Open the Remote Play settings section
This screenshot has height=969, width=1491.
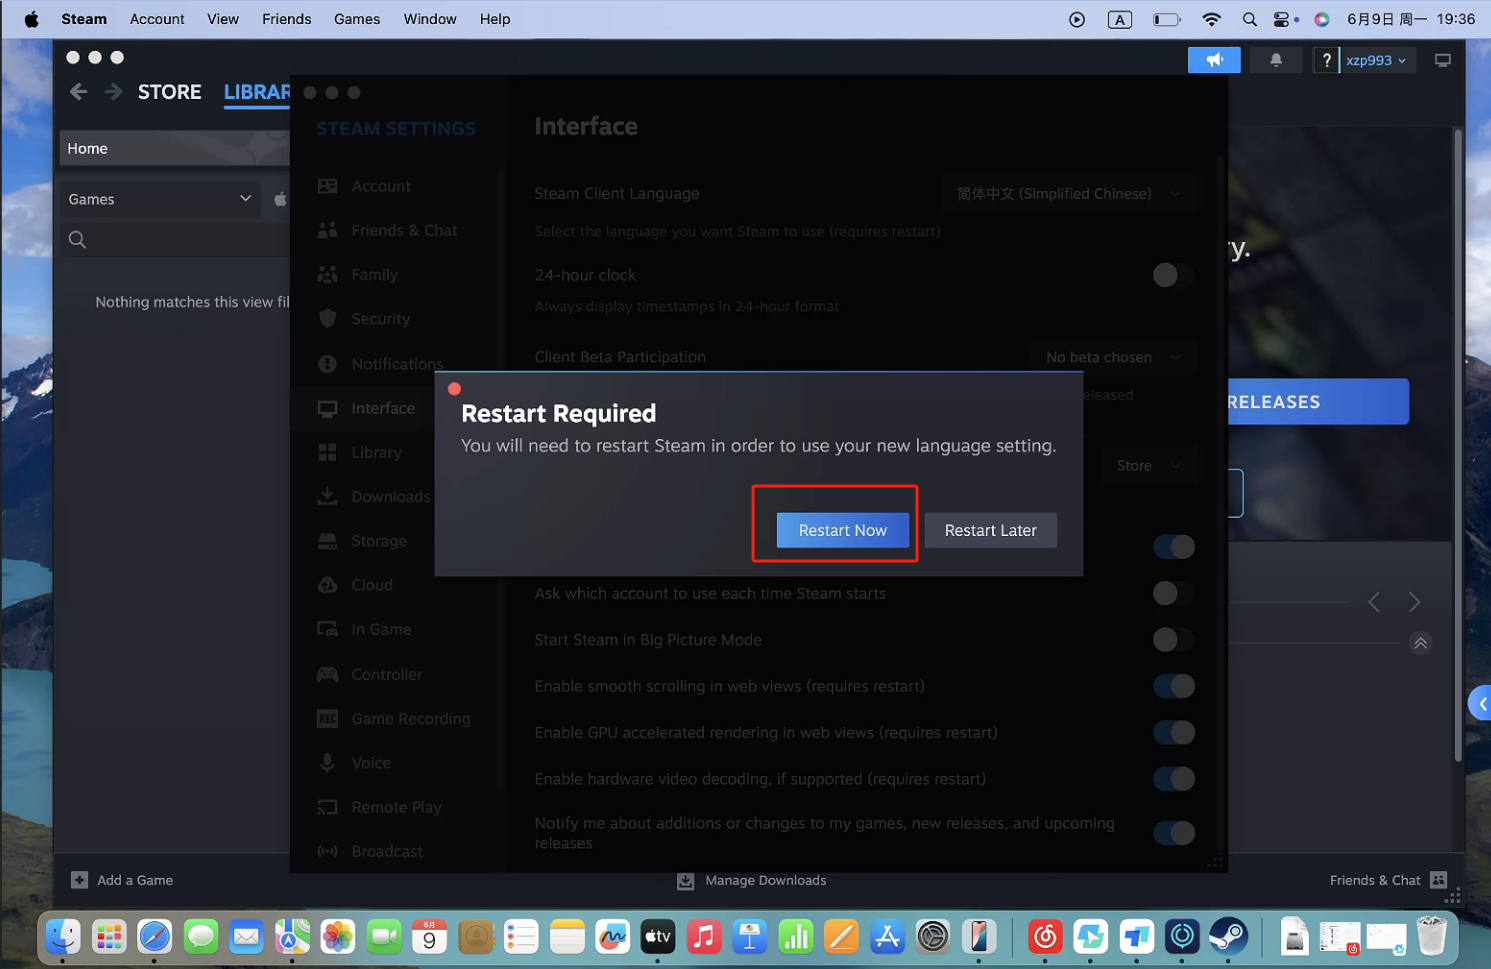pos(396,807)
